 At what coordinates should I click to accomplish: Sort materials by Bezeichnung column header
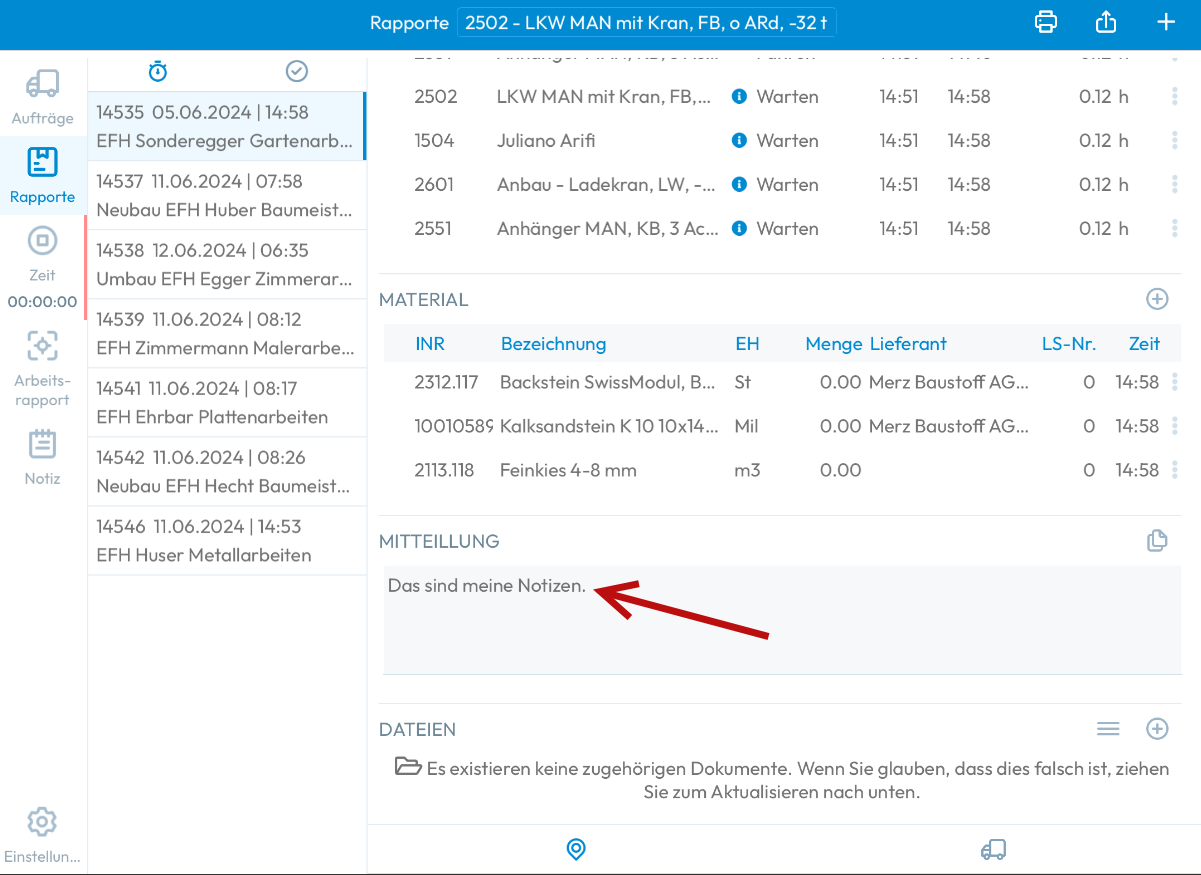[x=553, y=344]
